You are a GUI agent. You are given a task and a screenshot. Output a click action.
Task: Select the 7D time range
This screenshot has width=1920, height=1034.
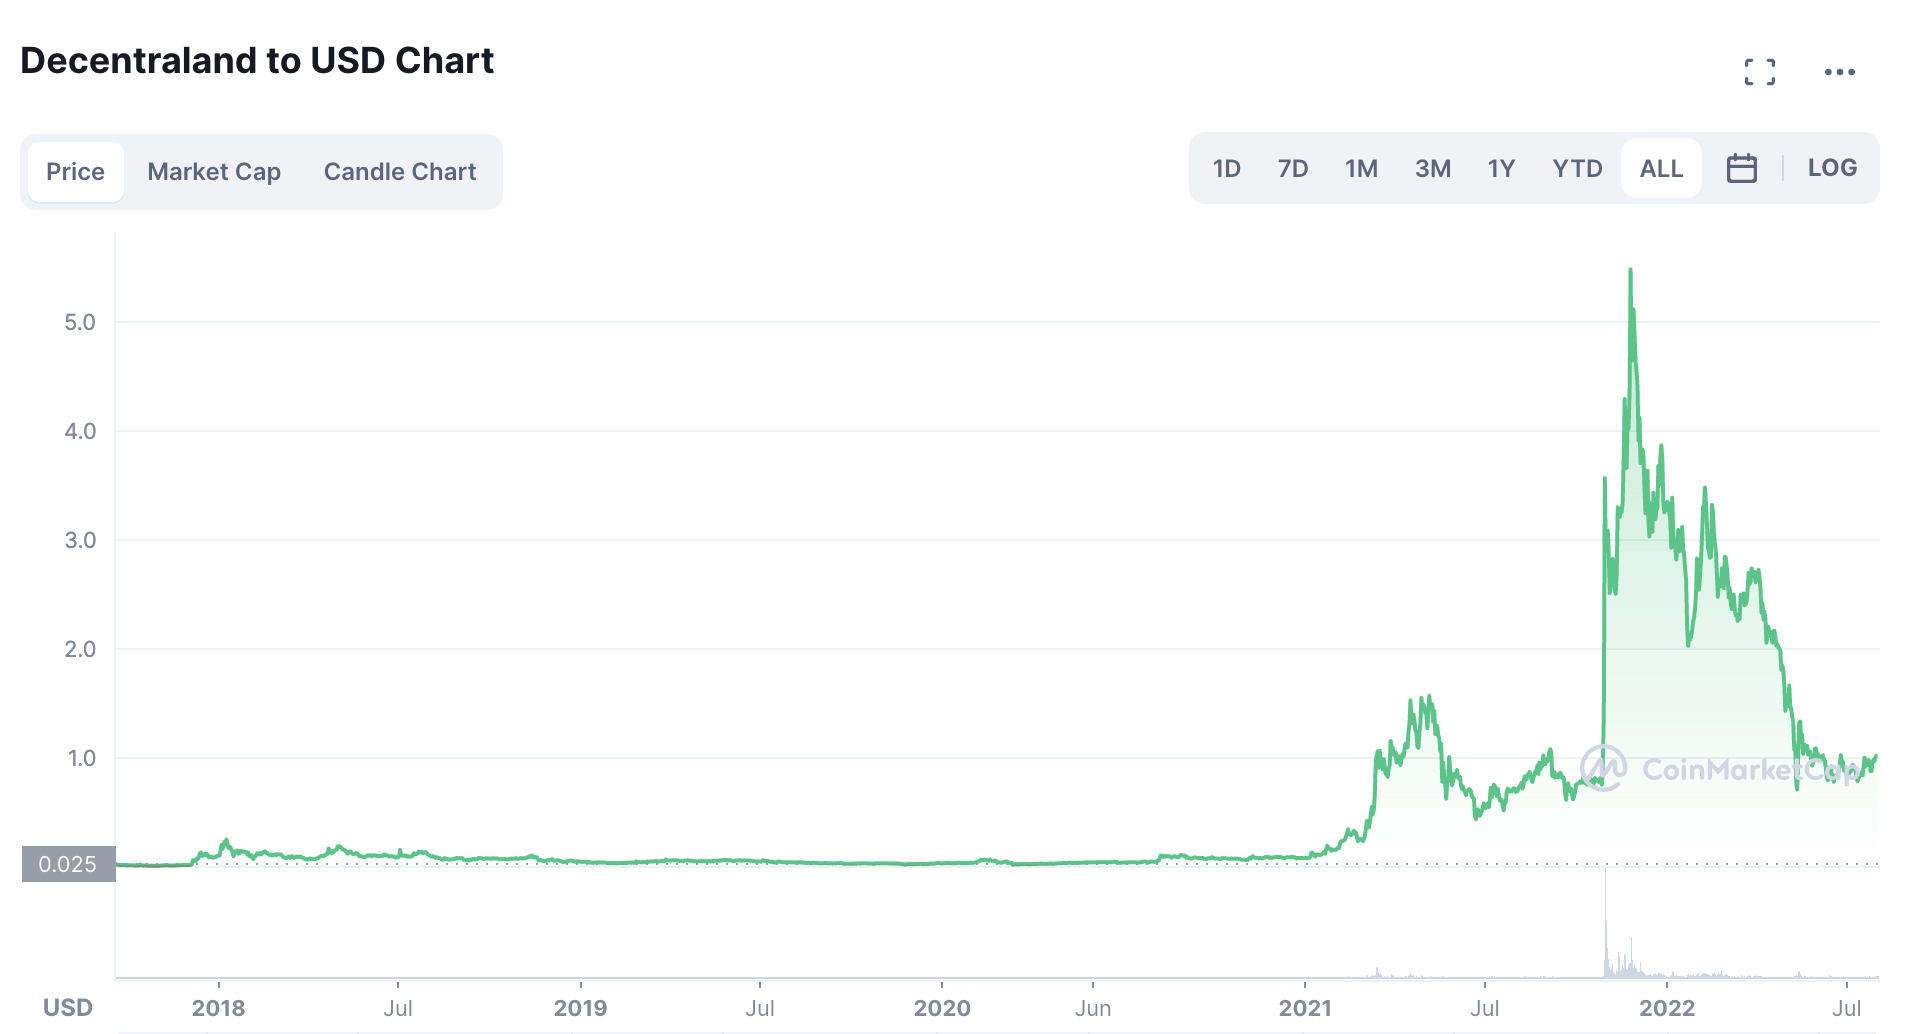[1293, 168]
